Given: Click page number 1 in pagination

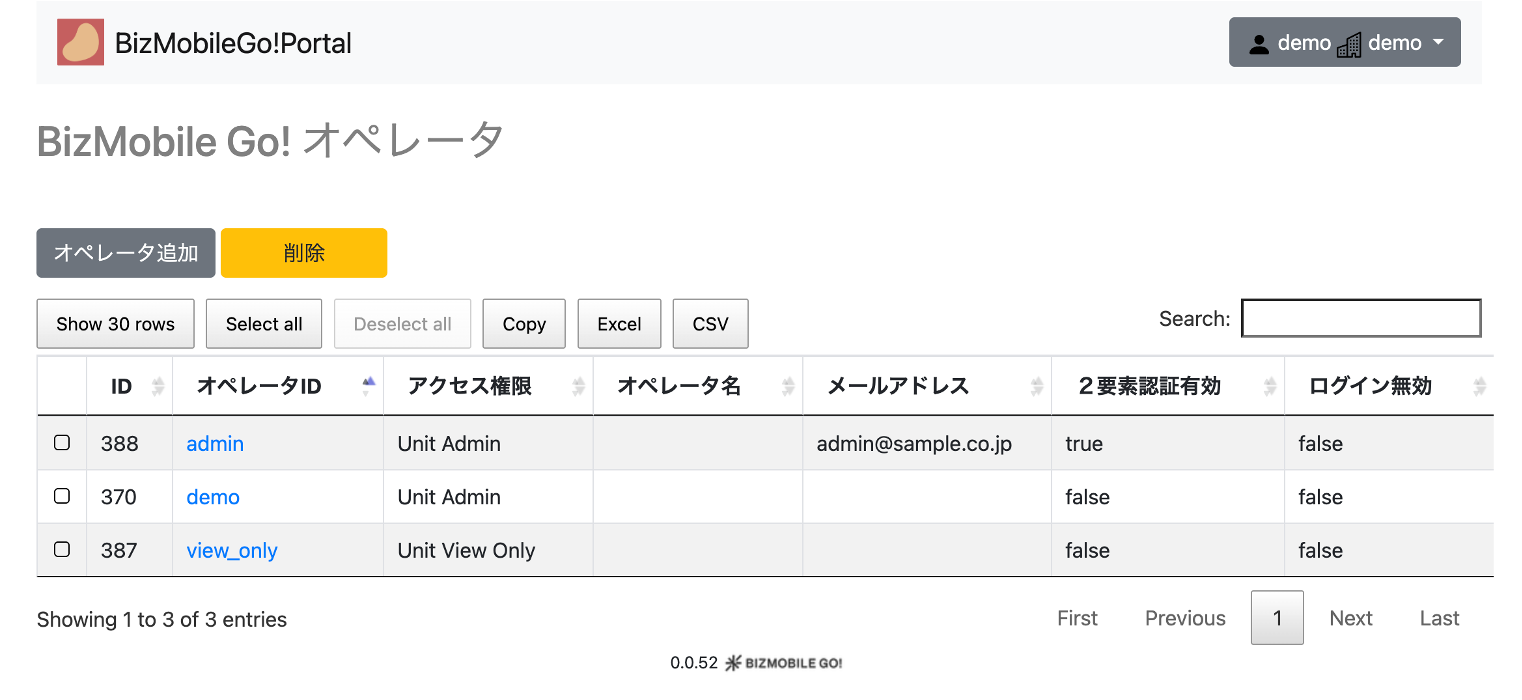Looking at the screenshot, I should point(1277,618).
